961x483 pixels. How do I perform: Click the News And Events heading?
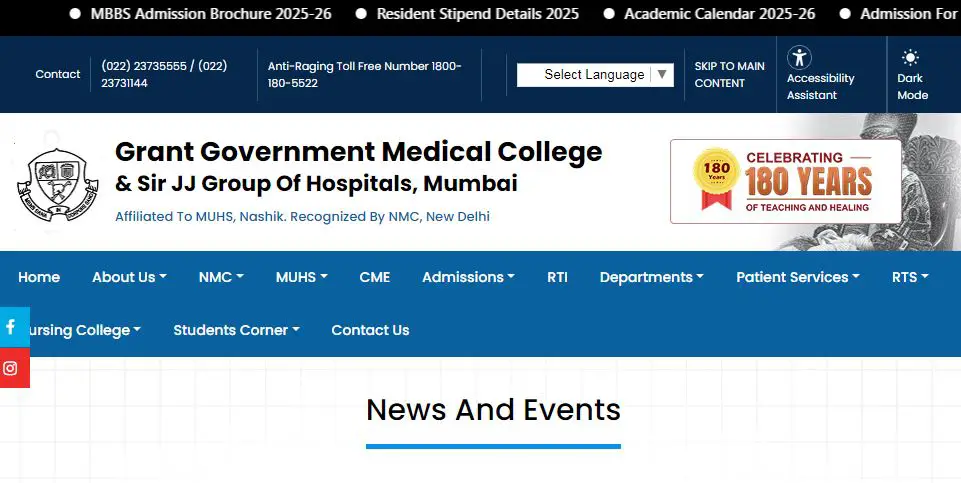click(x=493, y=409)
